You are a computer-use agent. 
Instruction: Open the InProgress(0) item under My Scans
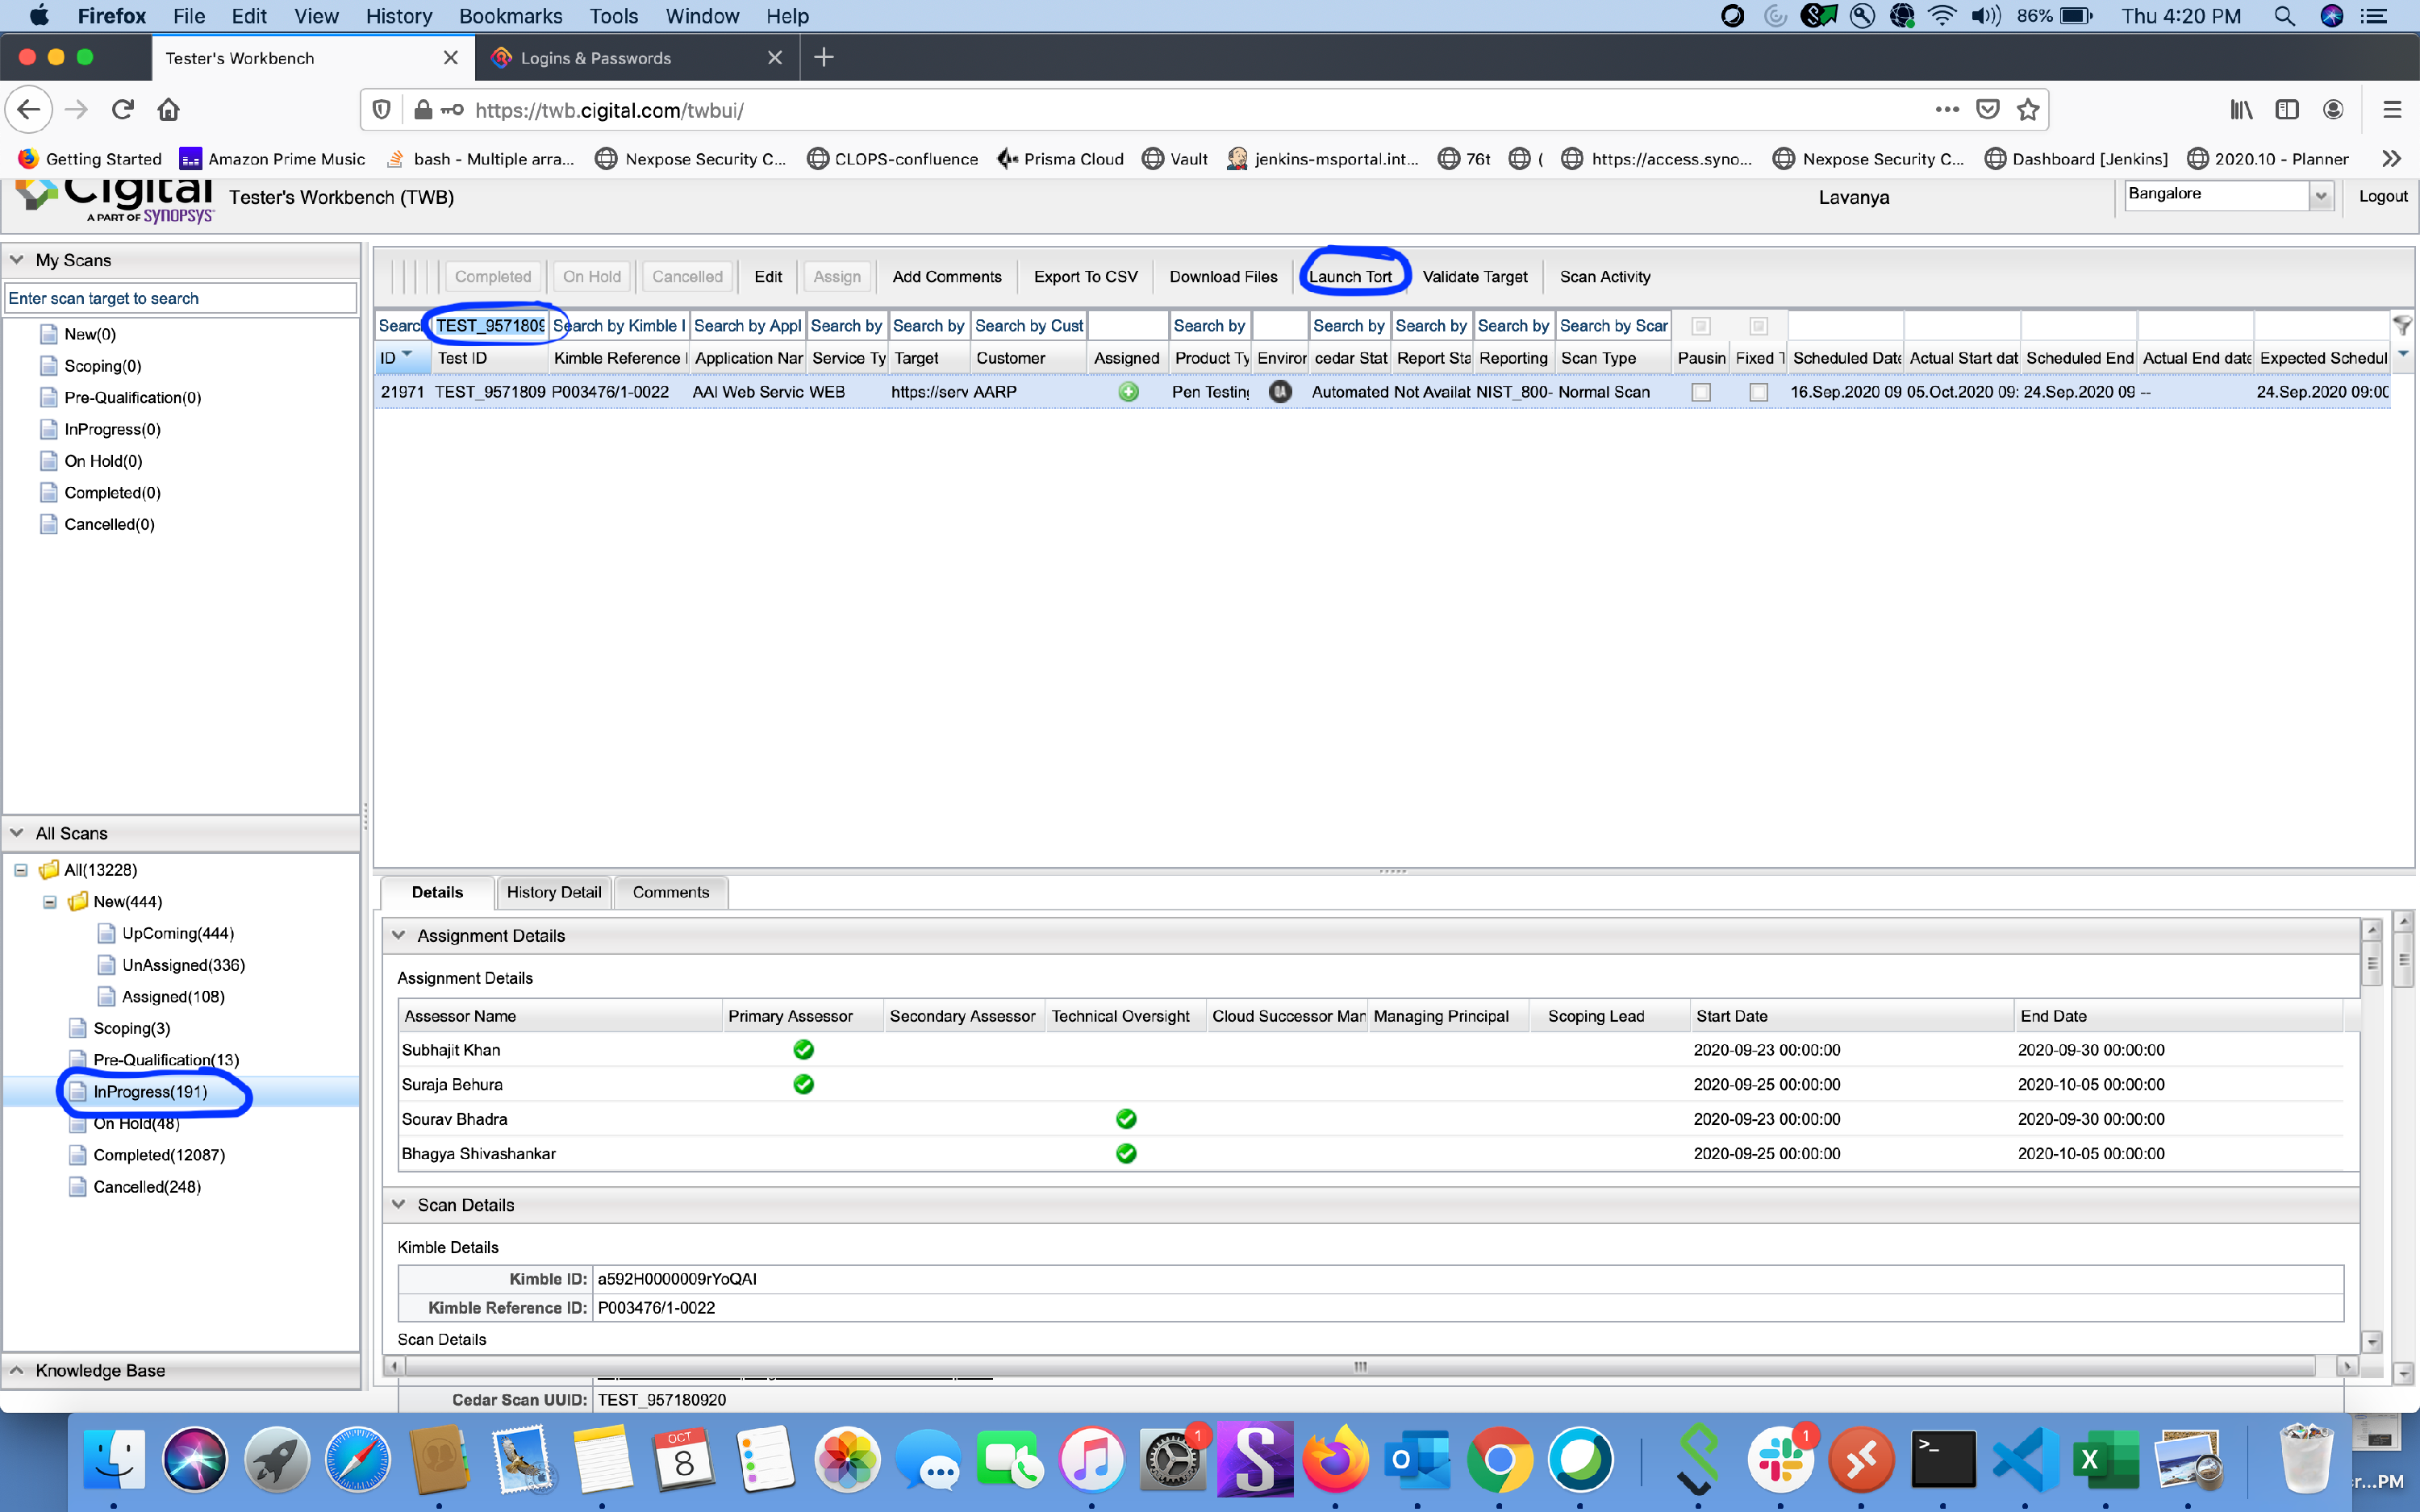click(x=112, y=429)
